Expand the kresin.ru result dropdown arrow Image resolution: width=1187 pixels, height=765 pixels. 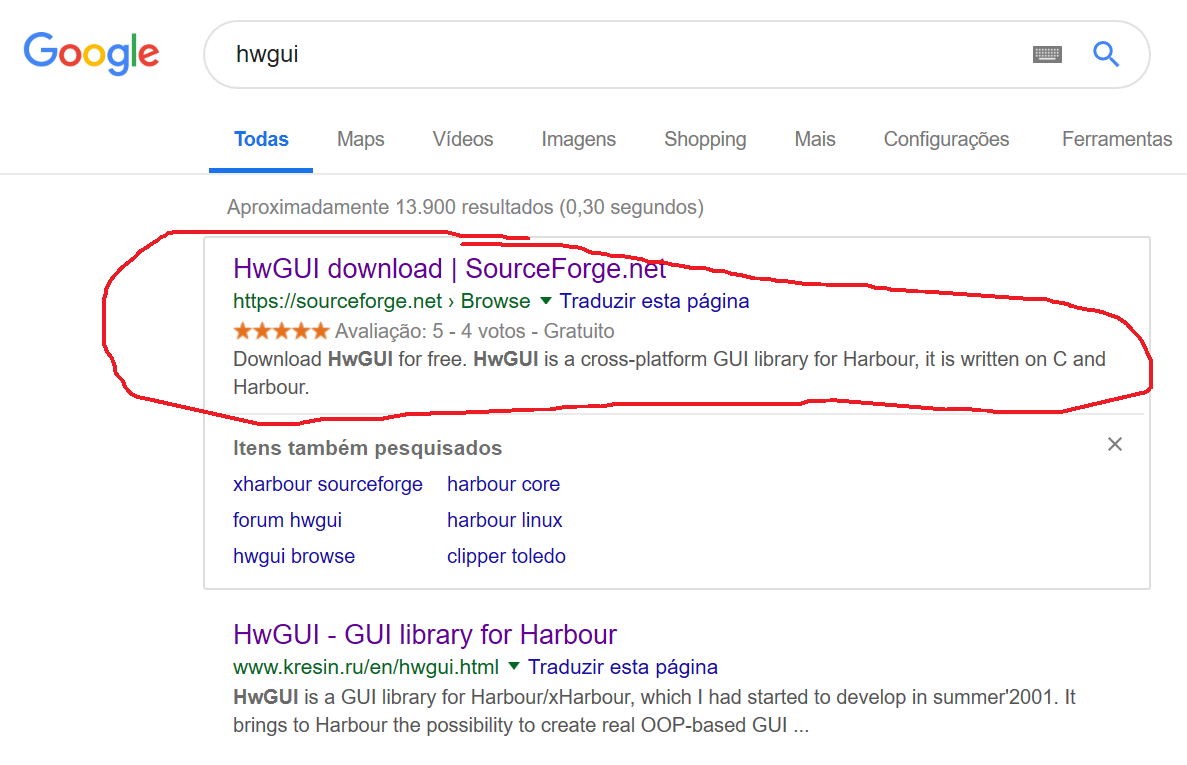(x=514, y=667)
